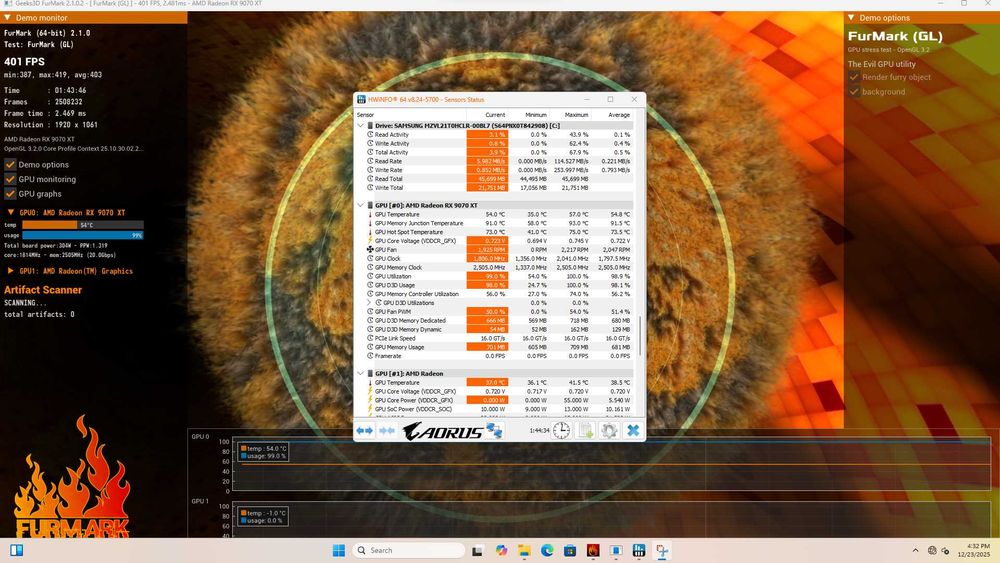Collapse SAMSUNG drive sensor group
Viewport: 1000px width, 563px height.
tap(360, 126)
